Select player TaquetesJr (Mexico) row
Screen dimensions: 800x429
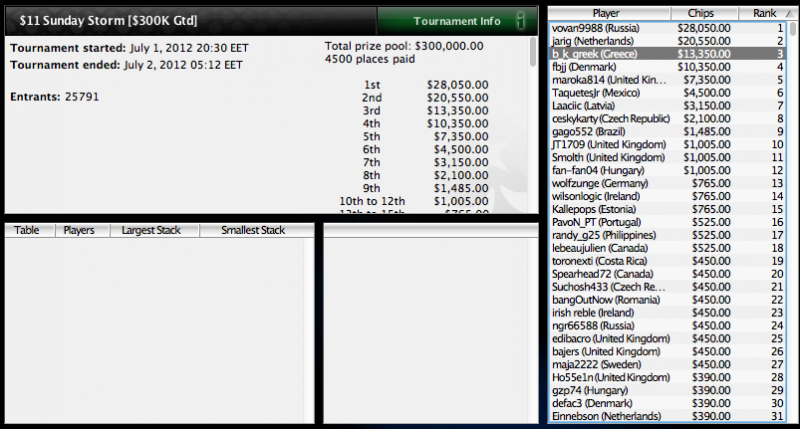click(668, 93)
